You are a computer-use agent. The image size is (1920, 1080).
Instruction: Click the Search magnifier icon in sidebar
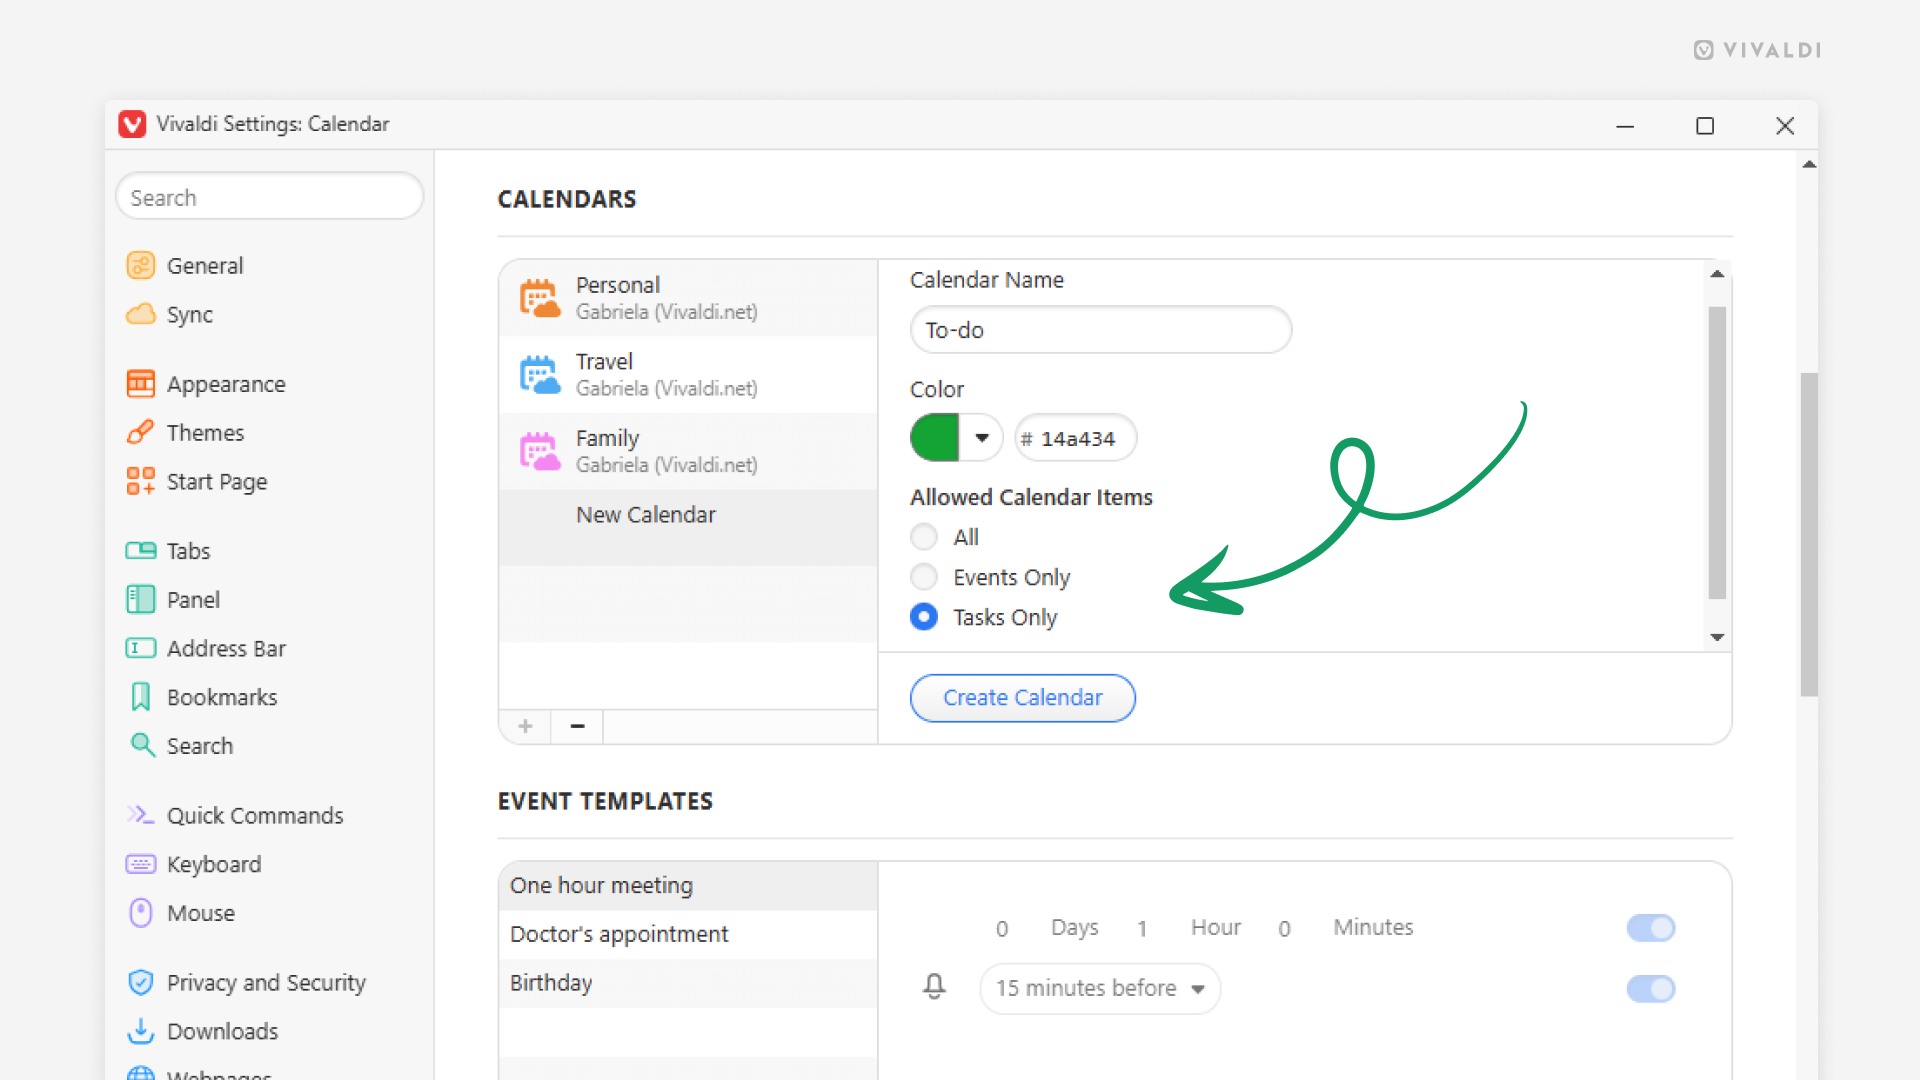[x=142, y=745]
